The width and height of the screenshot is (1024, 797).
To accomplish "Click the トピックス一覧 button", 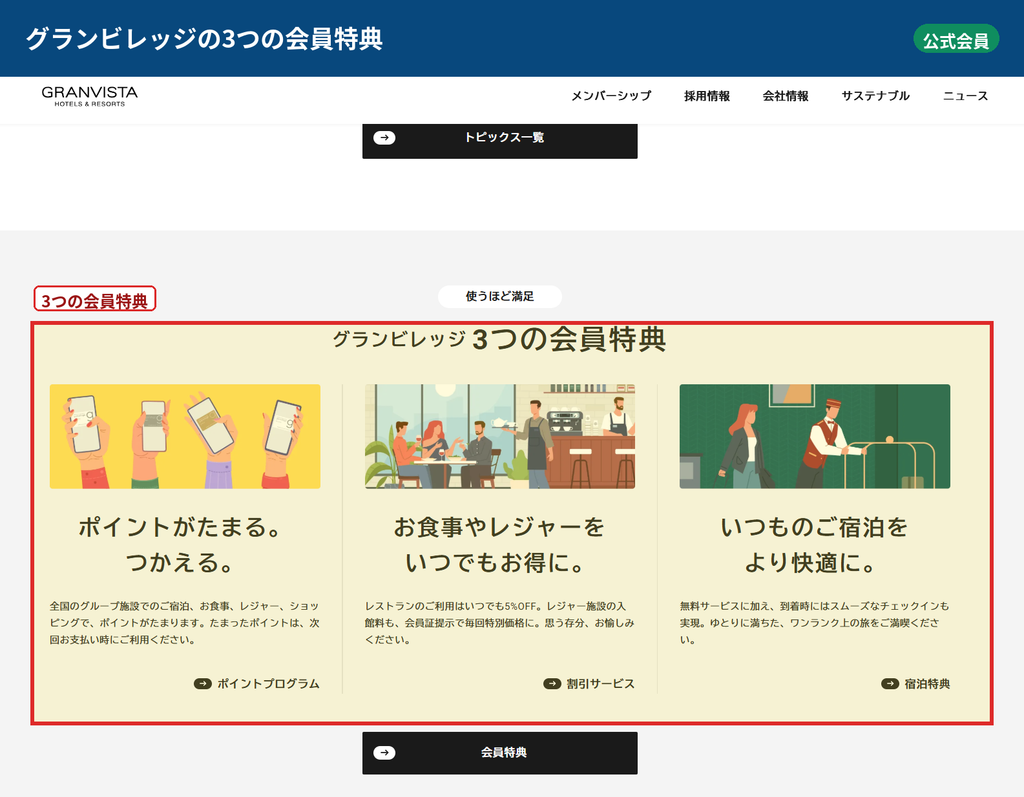I will [500, 140].
